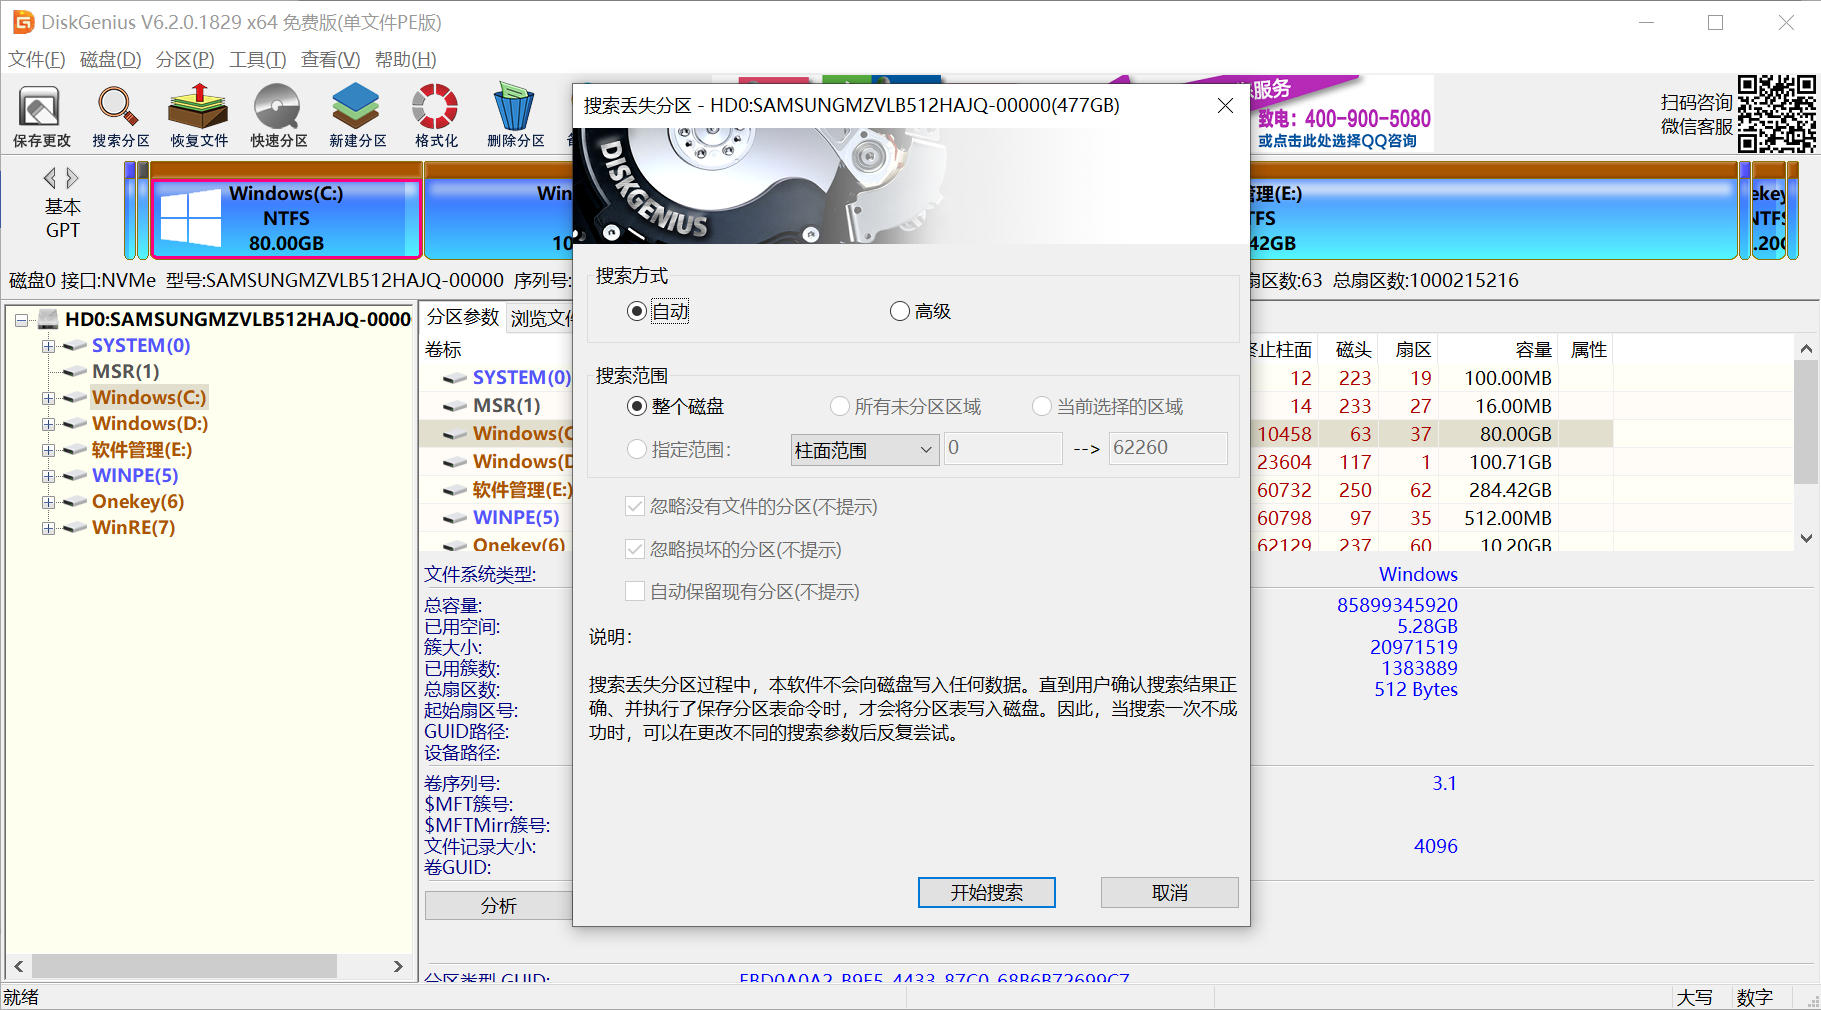Select 指定范围 custom range radio

point(636,449)
